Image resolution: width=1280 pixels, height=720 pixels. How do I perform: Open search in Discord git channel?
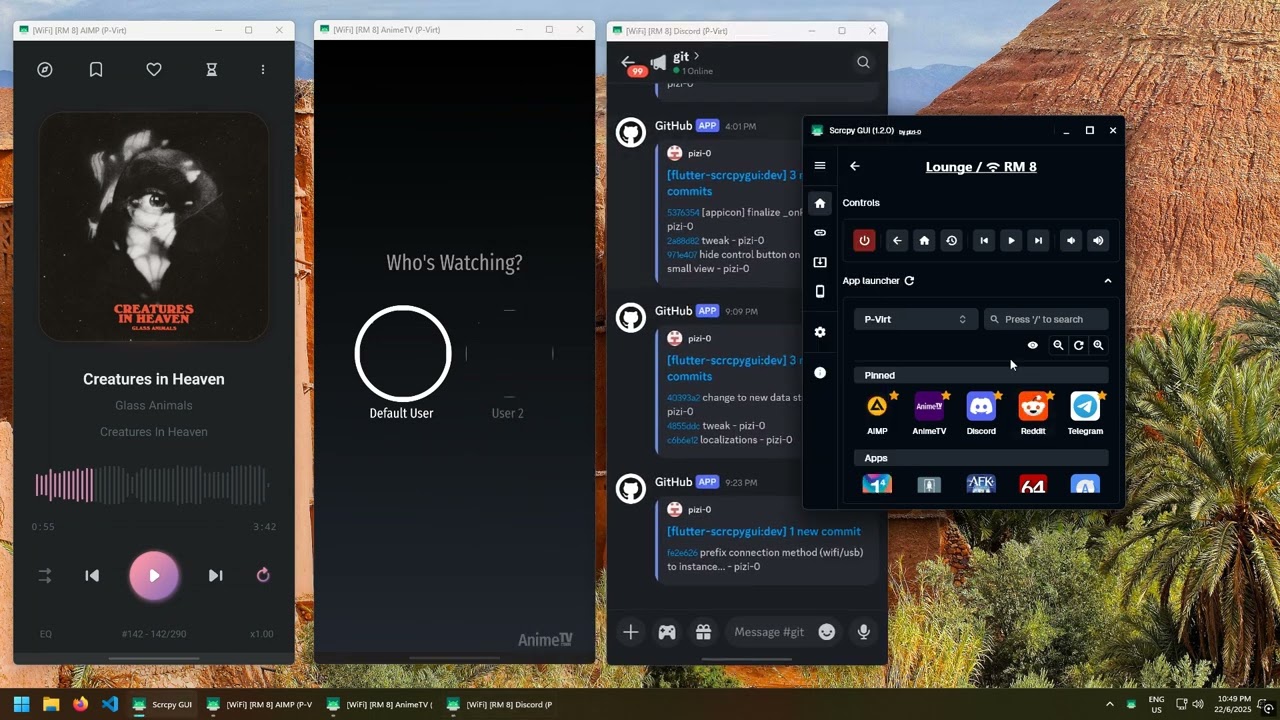(x=863, y=62)
